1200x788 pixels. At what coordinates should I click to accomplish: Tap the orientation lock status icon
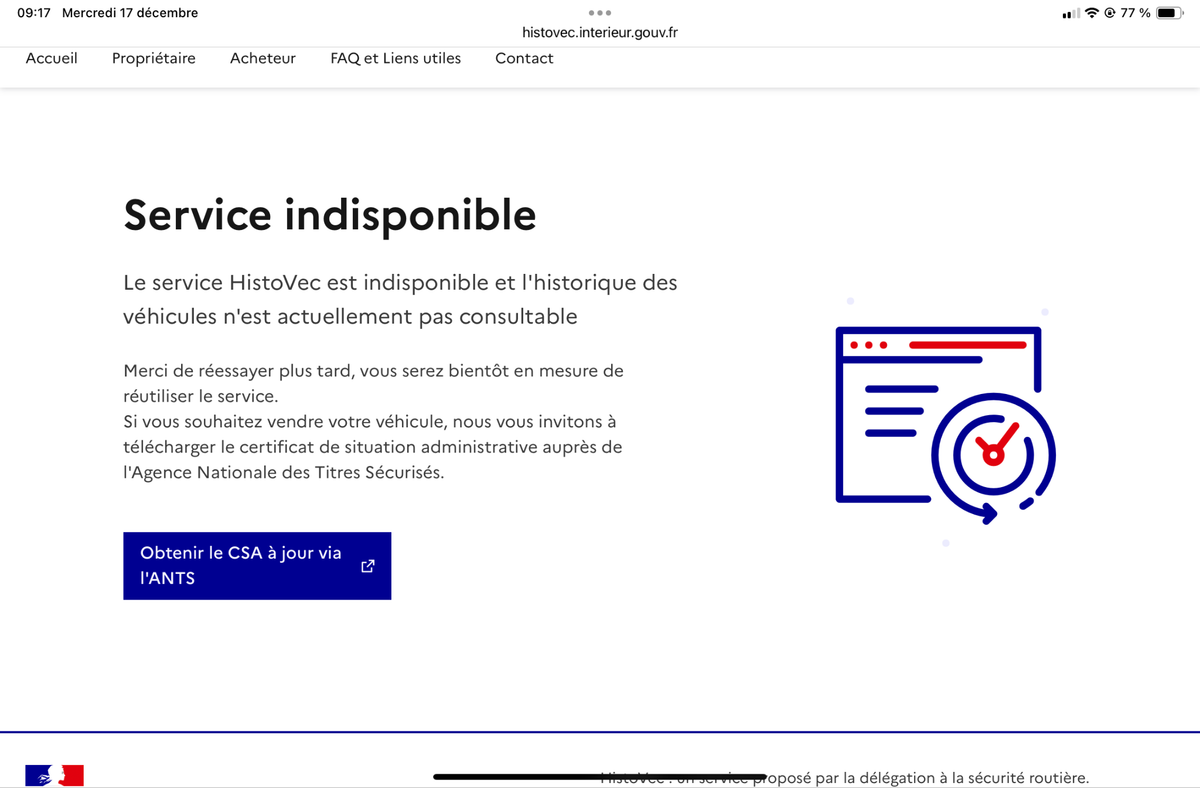tap(1110, 13)
